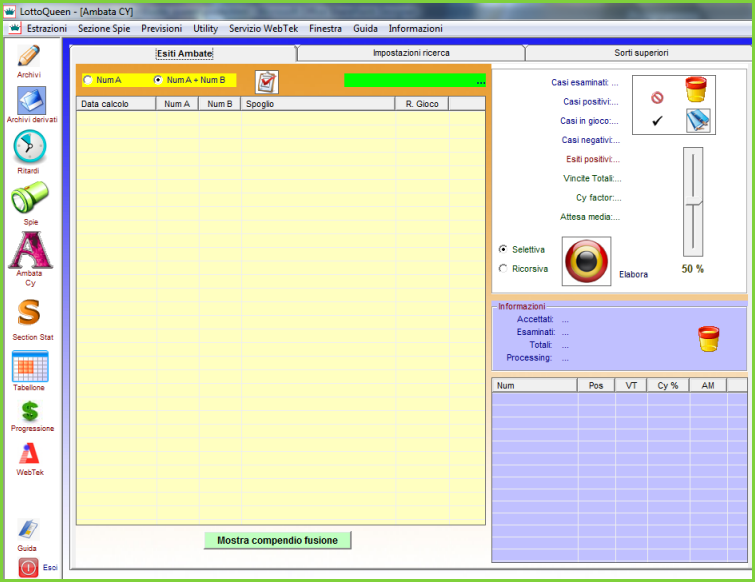Switch to Impostazioni ricerca tab
This screenshot has width=755, height=582.
coord(411,53)
